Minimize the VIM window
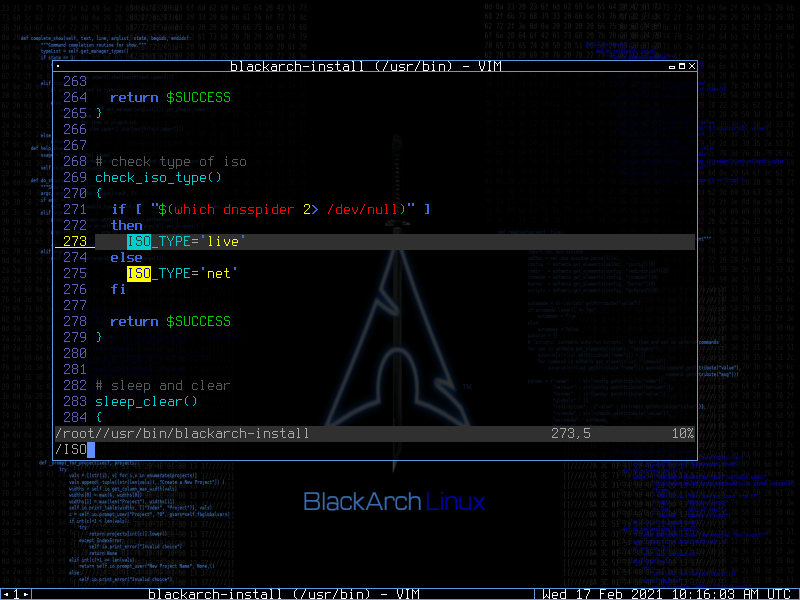 click(672, 67)
